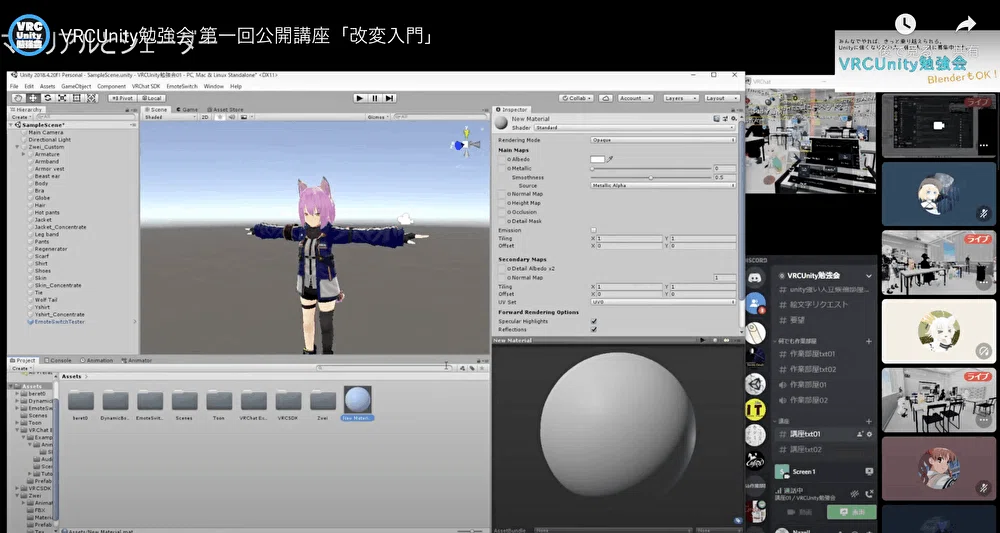
Task: Open the EmoteSwitch menu
Action: 182,86
